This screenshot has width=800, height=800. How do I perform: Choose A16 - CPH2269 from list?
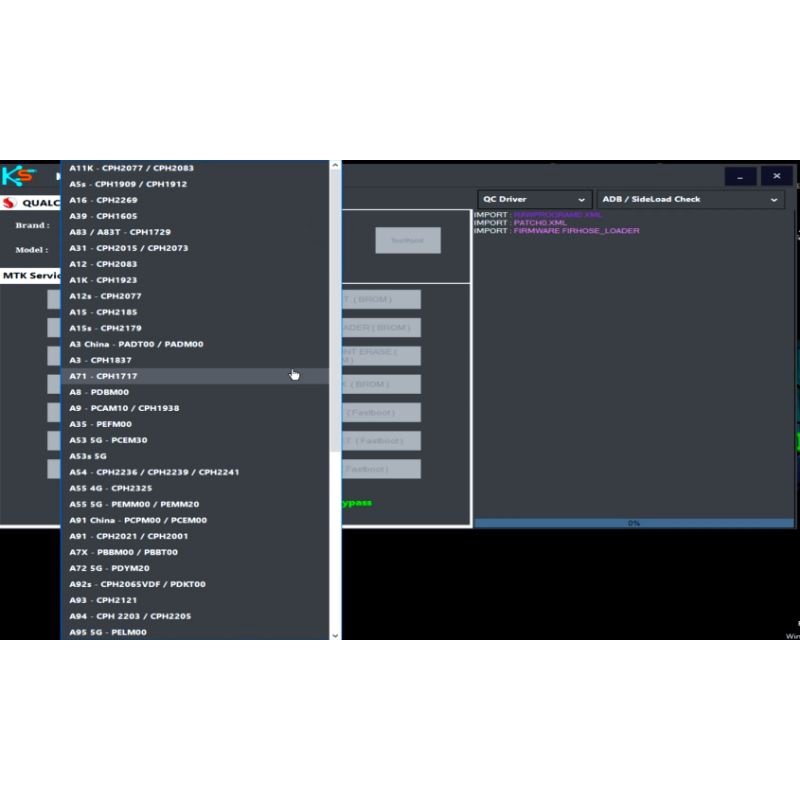[195, 200]
